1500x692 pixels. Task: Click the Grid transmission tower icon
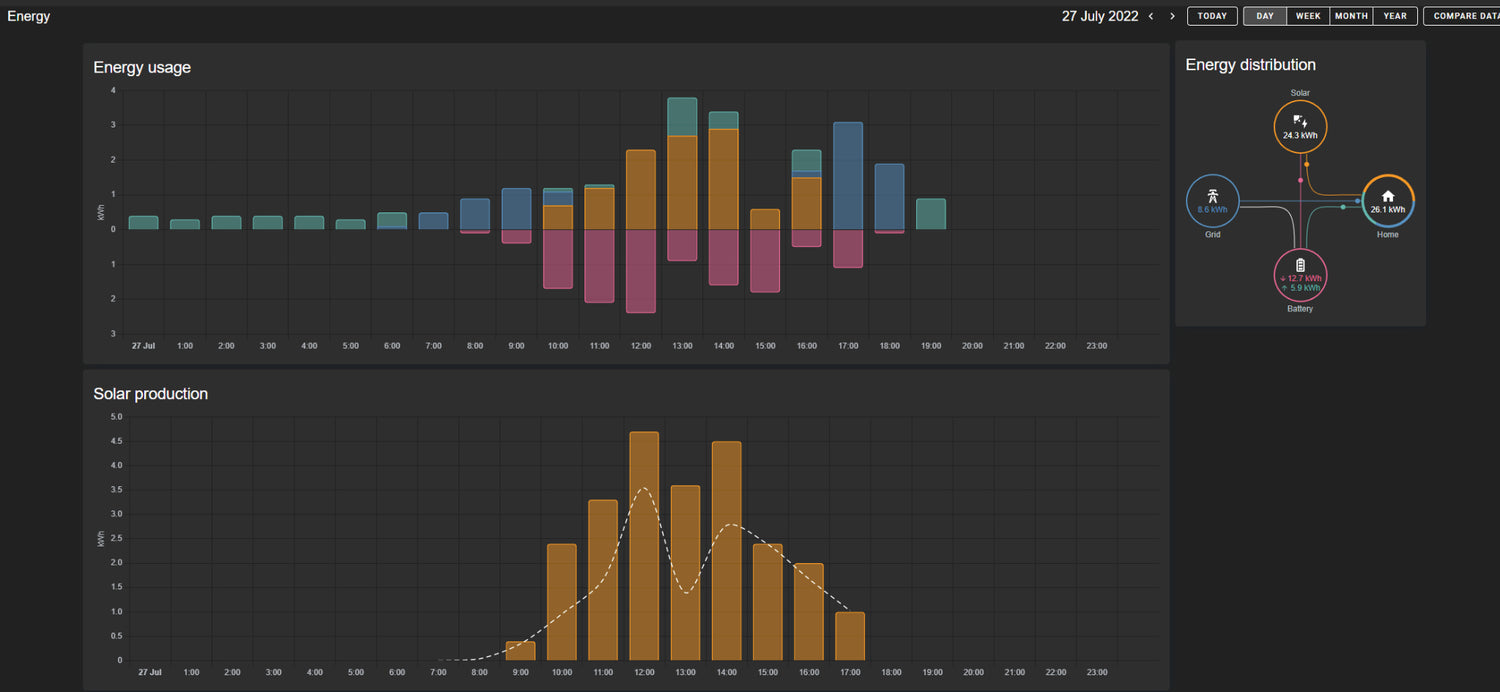pyautogui.click(x=1212, y=196)
